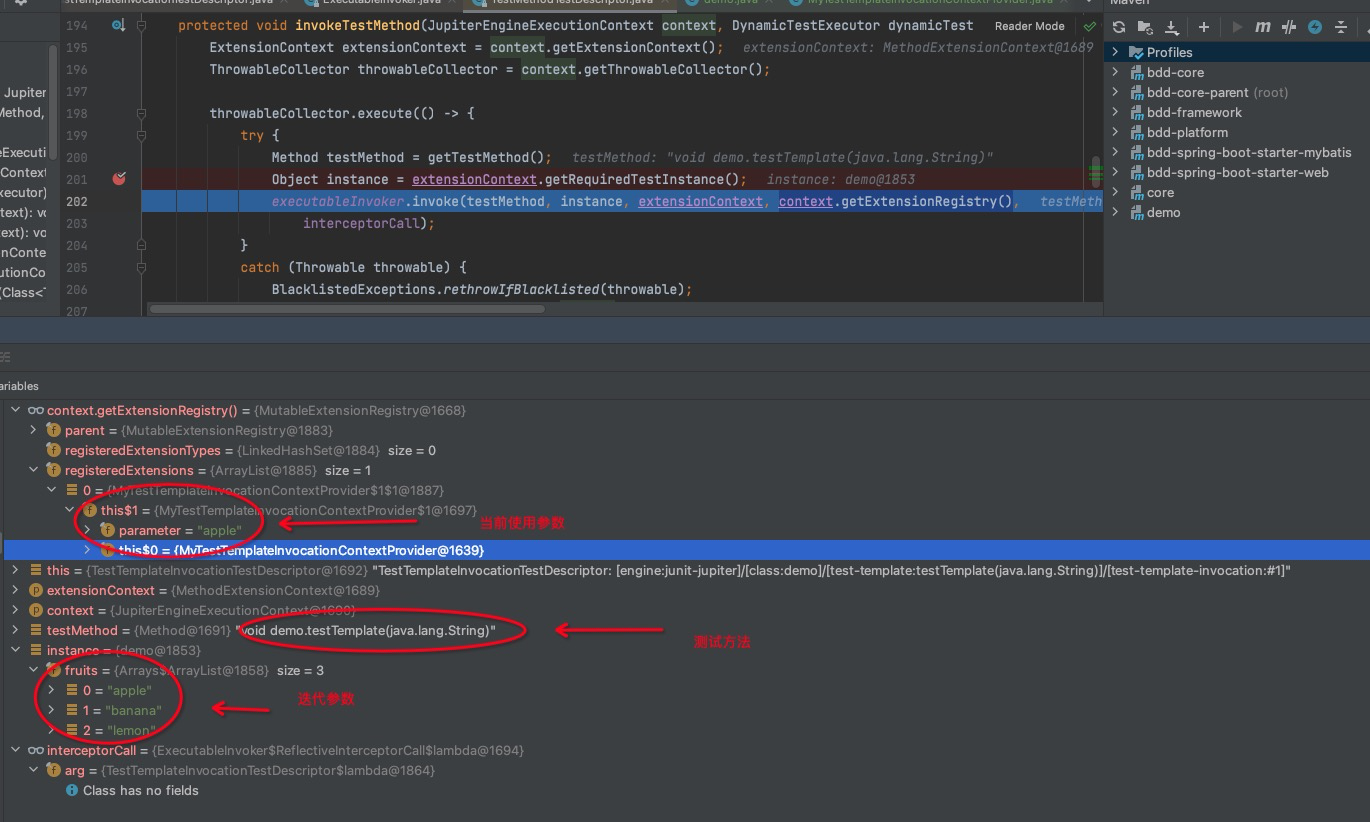The width and height of the screenshot is (1370, 822).
Task: Click the editor's horizontal scrollbar
Action: (x=348, y=309)
